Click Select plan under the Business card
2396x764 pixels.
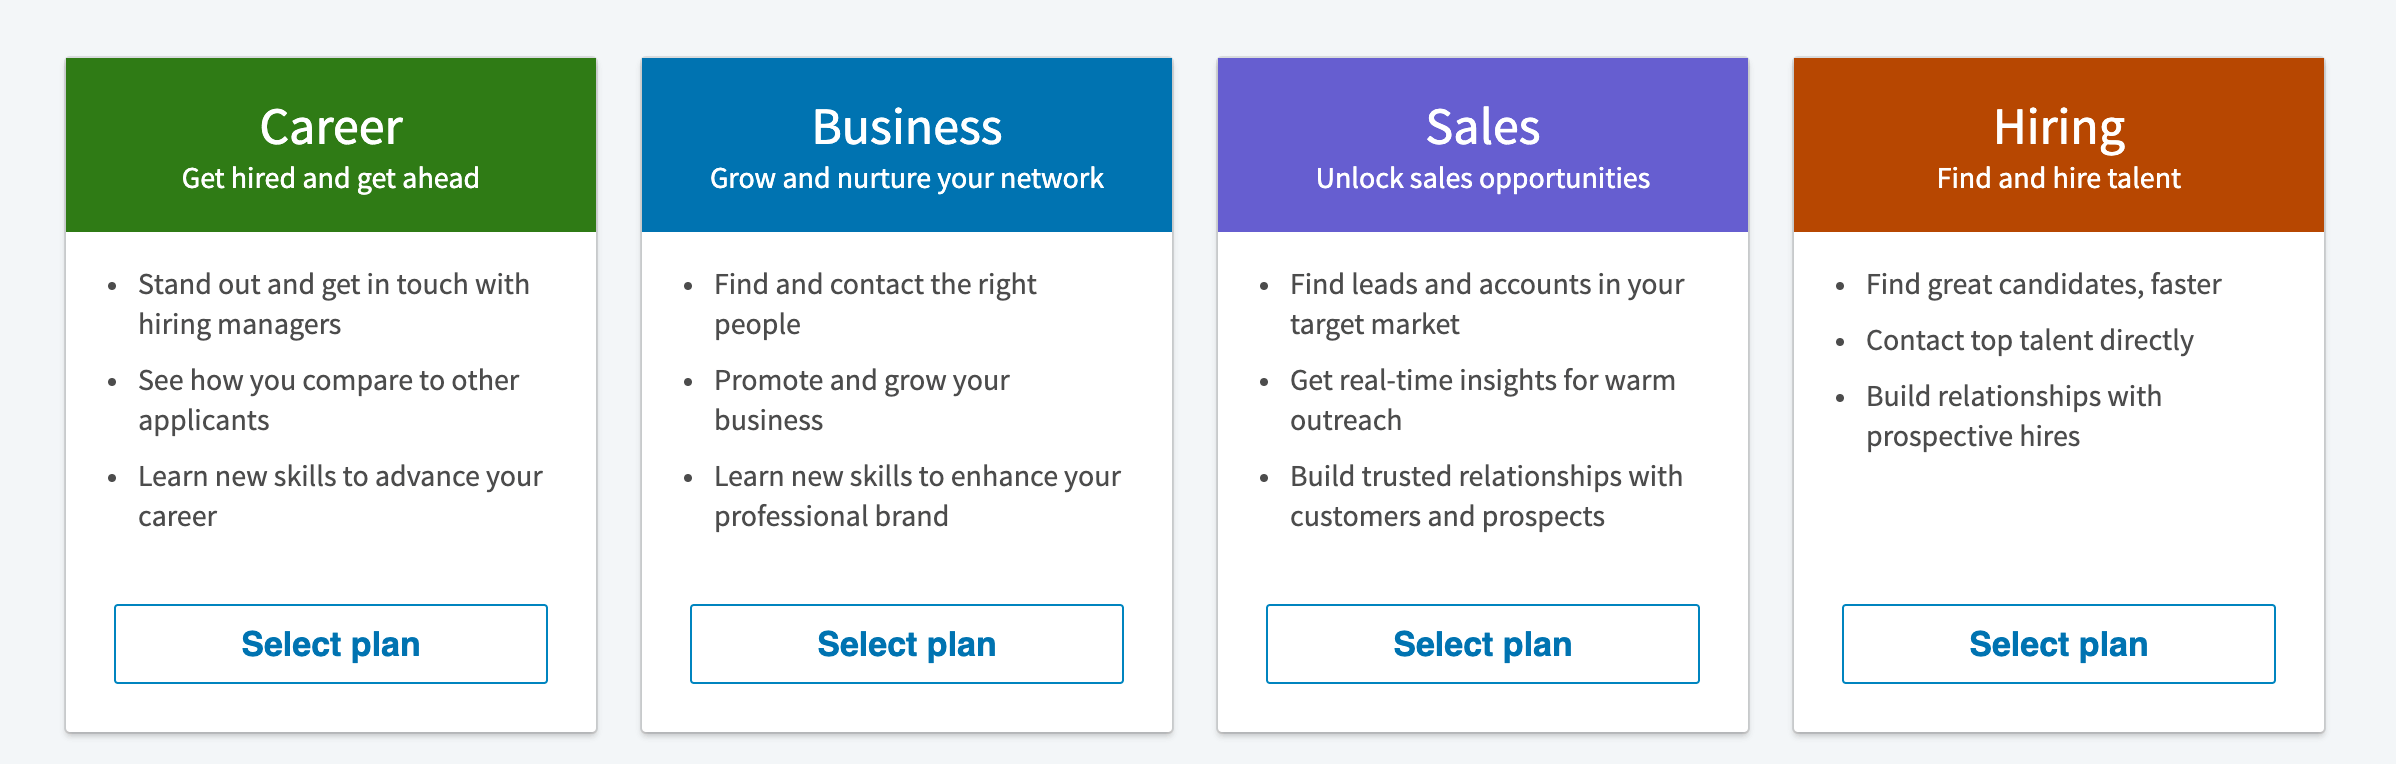click(x=905, y=643)
